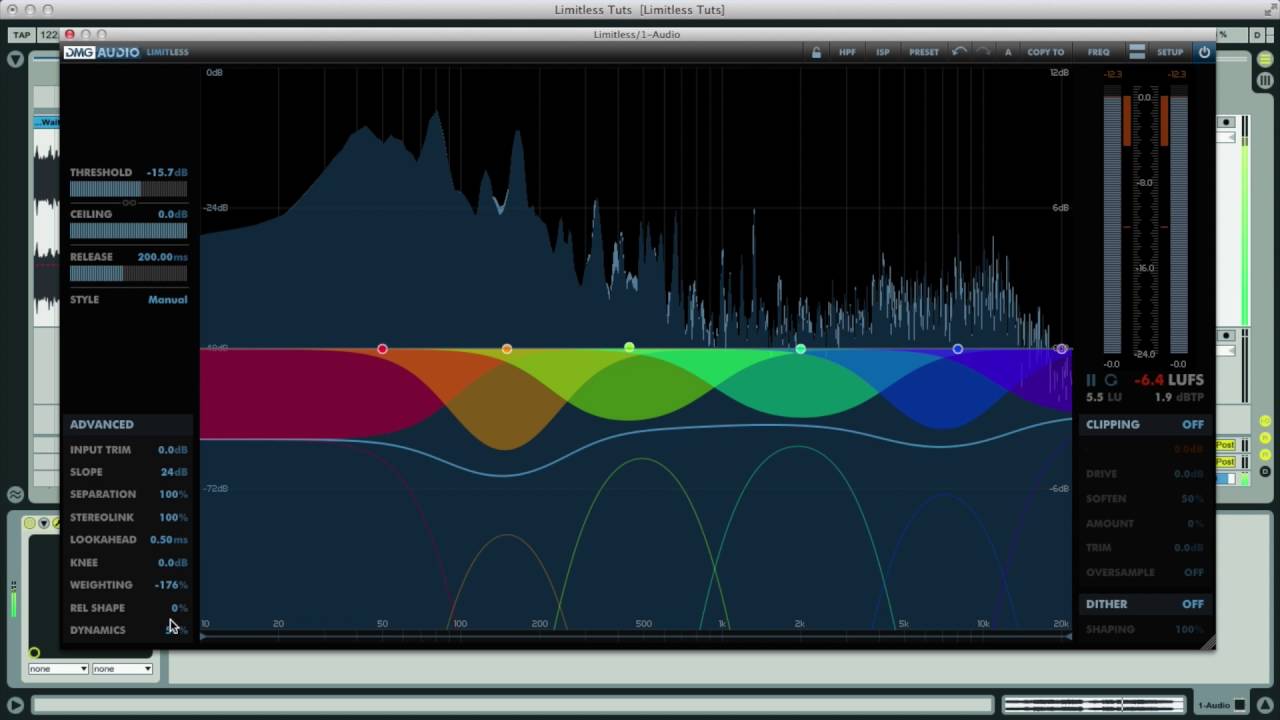Viewport: 1280px width, 720px height.
Task: Click the THRESHOLD value -15.7dB
Action: (x=167, y=173)
